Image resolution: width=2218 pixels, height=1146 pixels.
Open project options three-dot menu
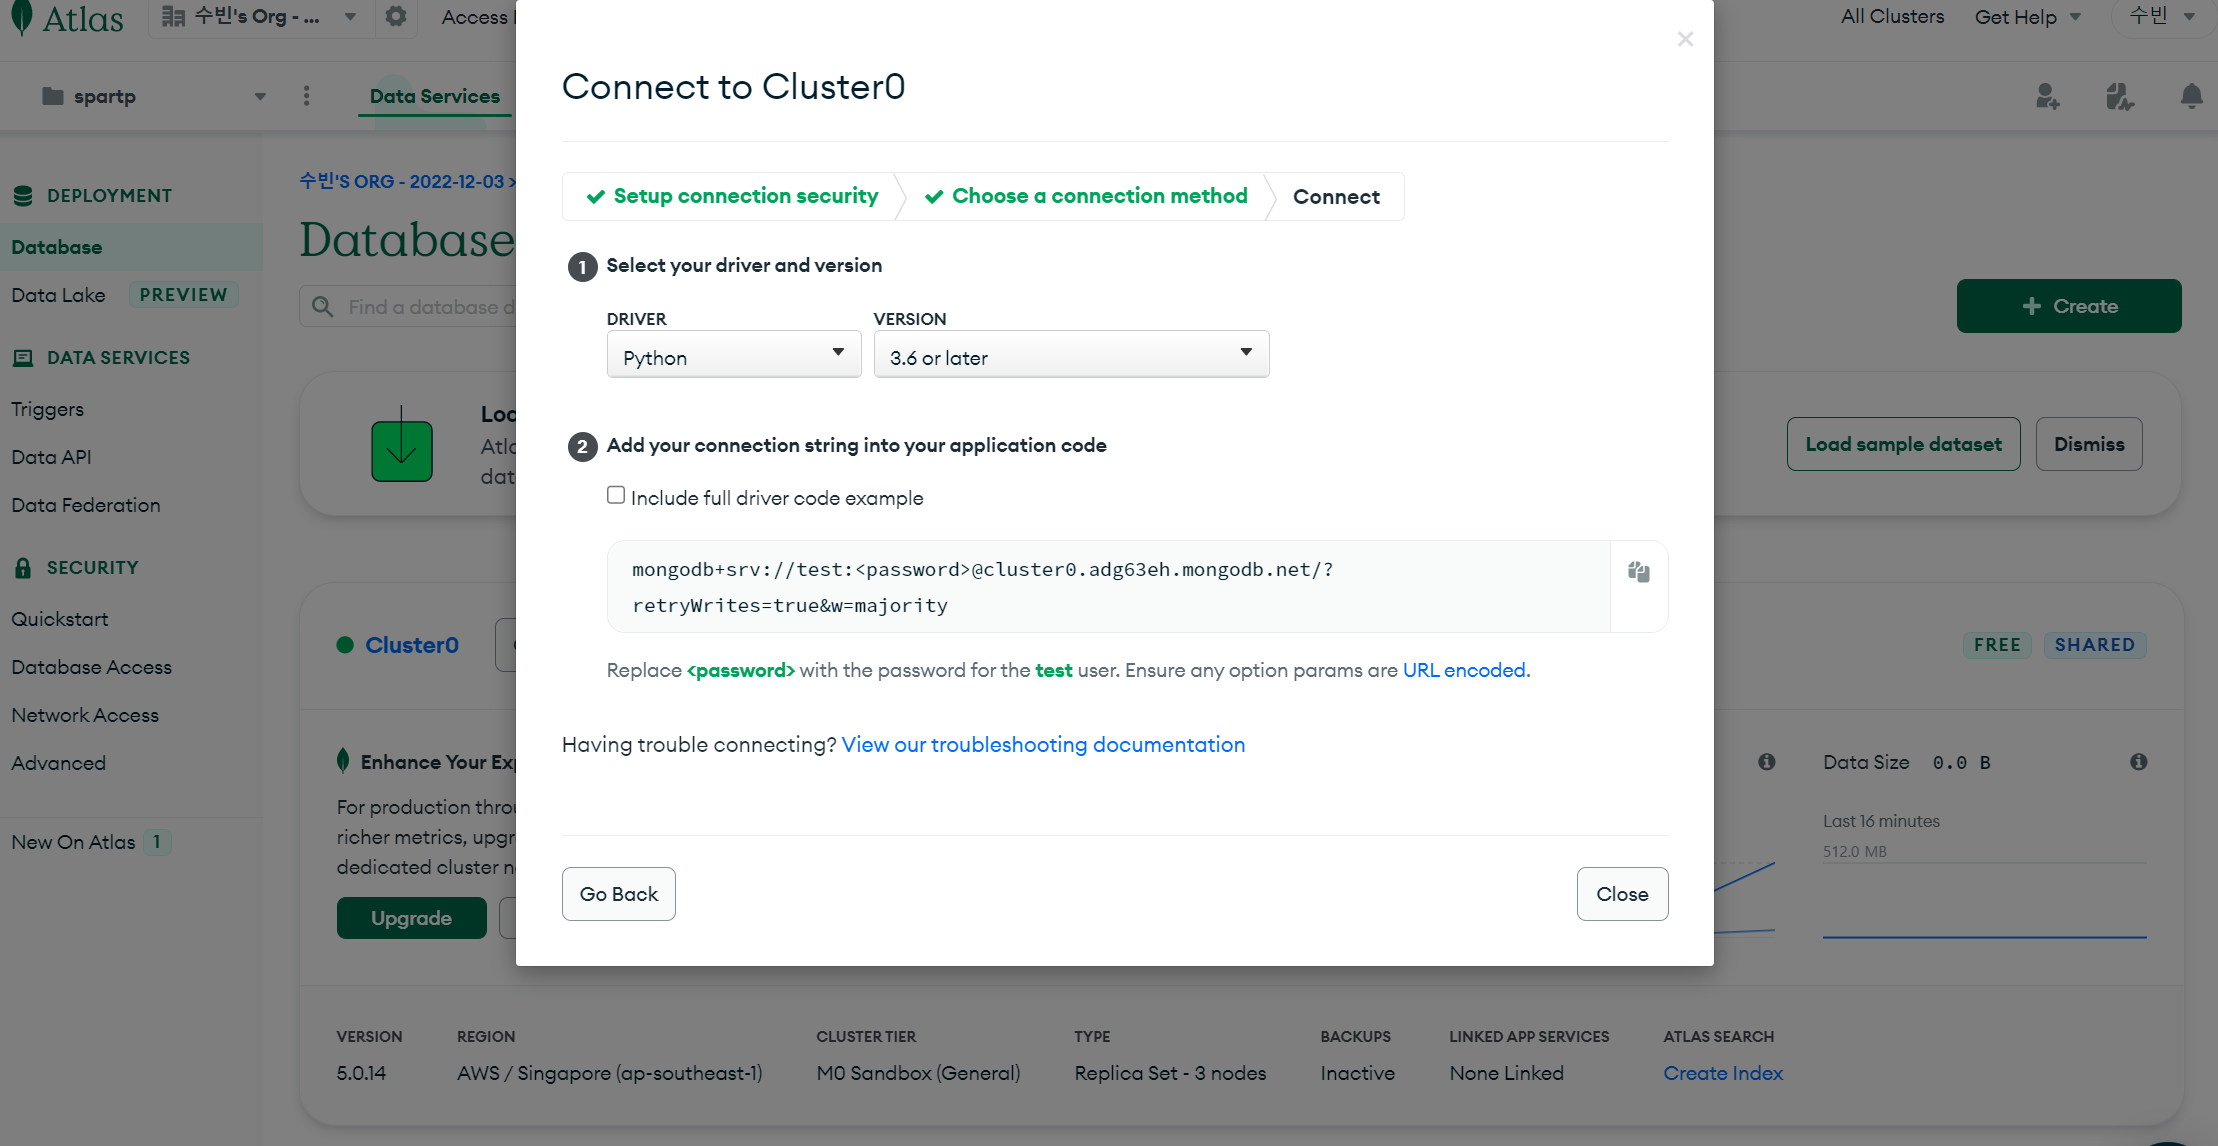pyautogui.click(x=307, y=96)
